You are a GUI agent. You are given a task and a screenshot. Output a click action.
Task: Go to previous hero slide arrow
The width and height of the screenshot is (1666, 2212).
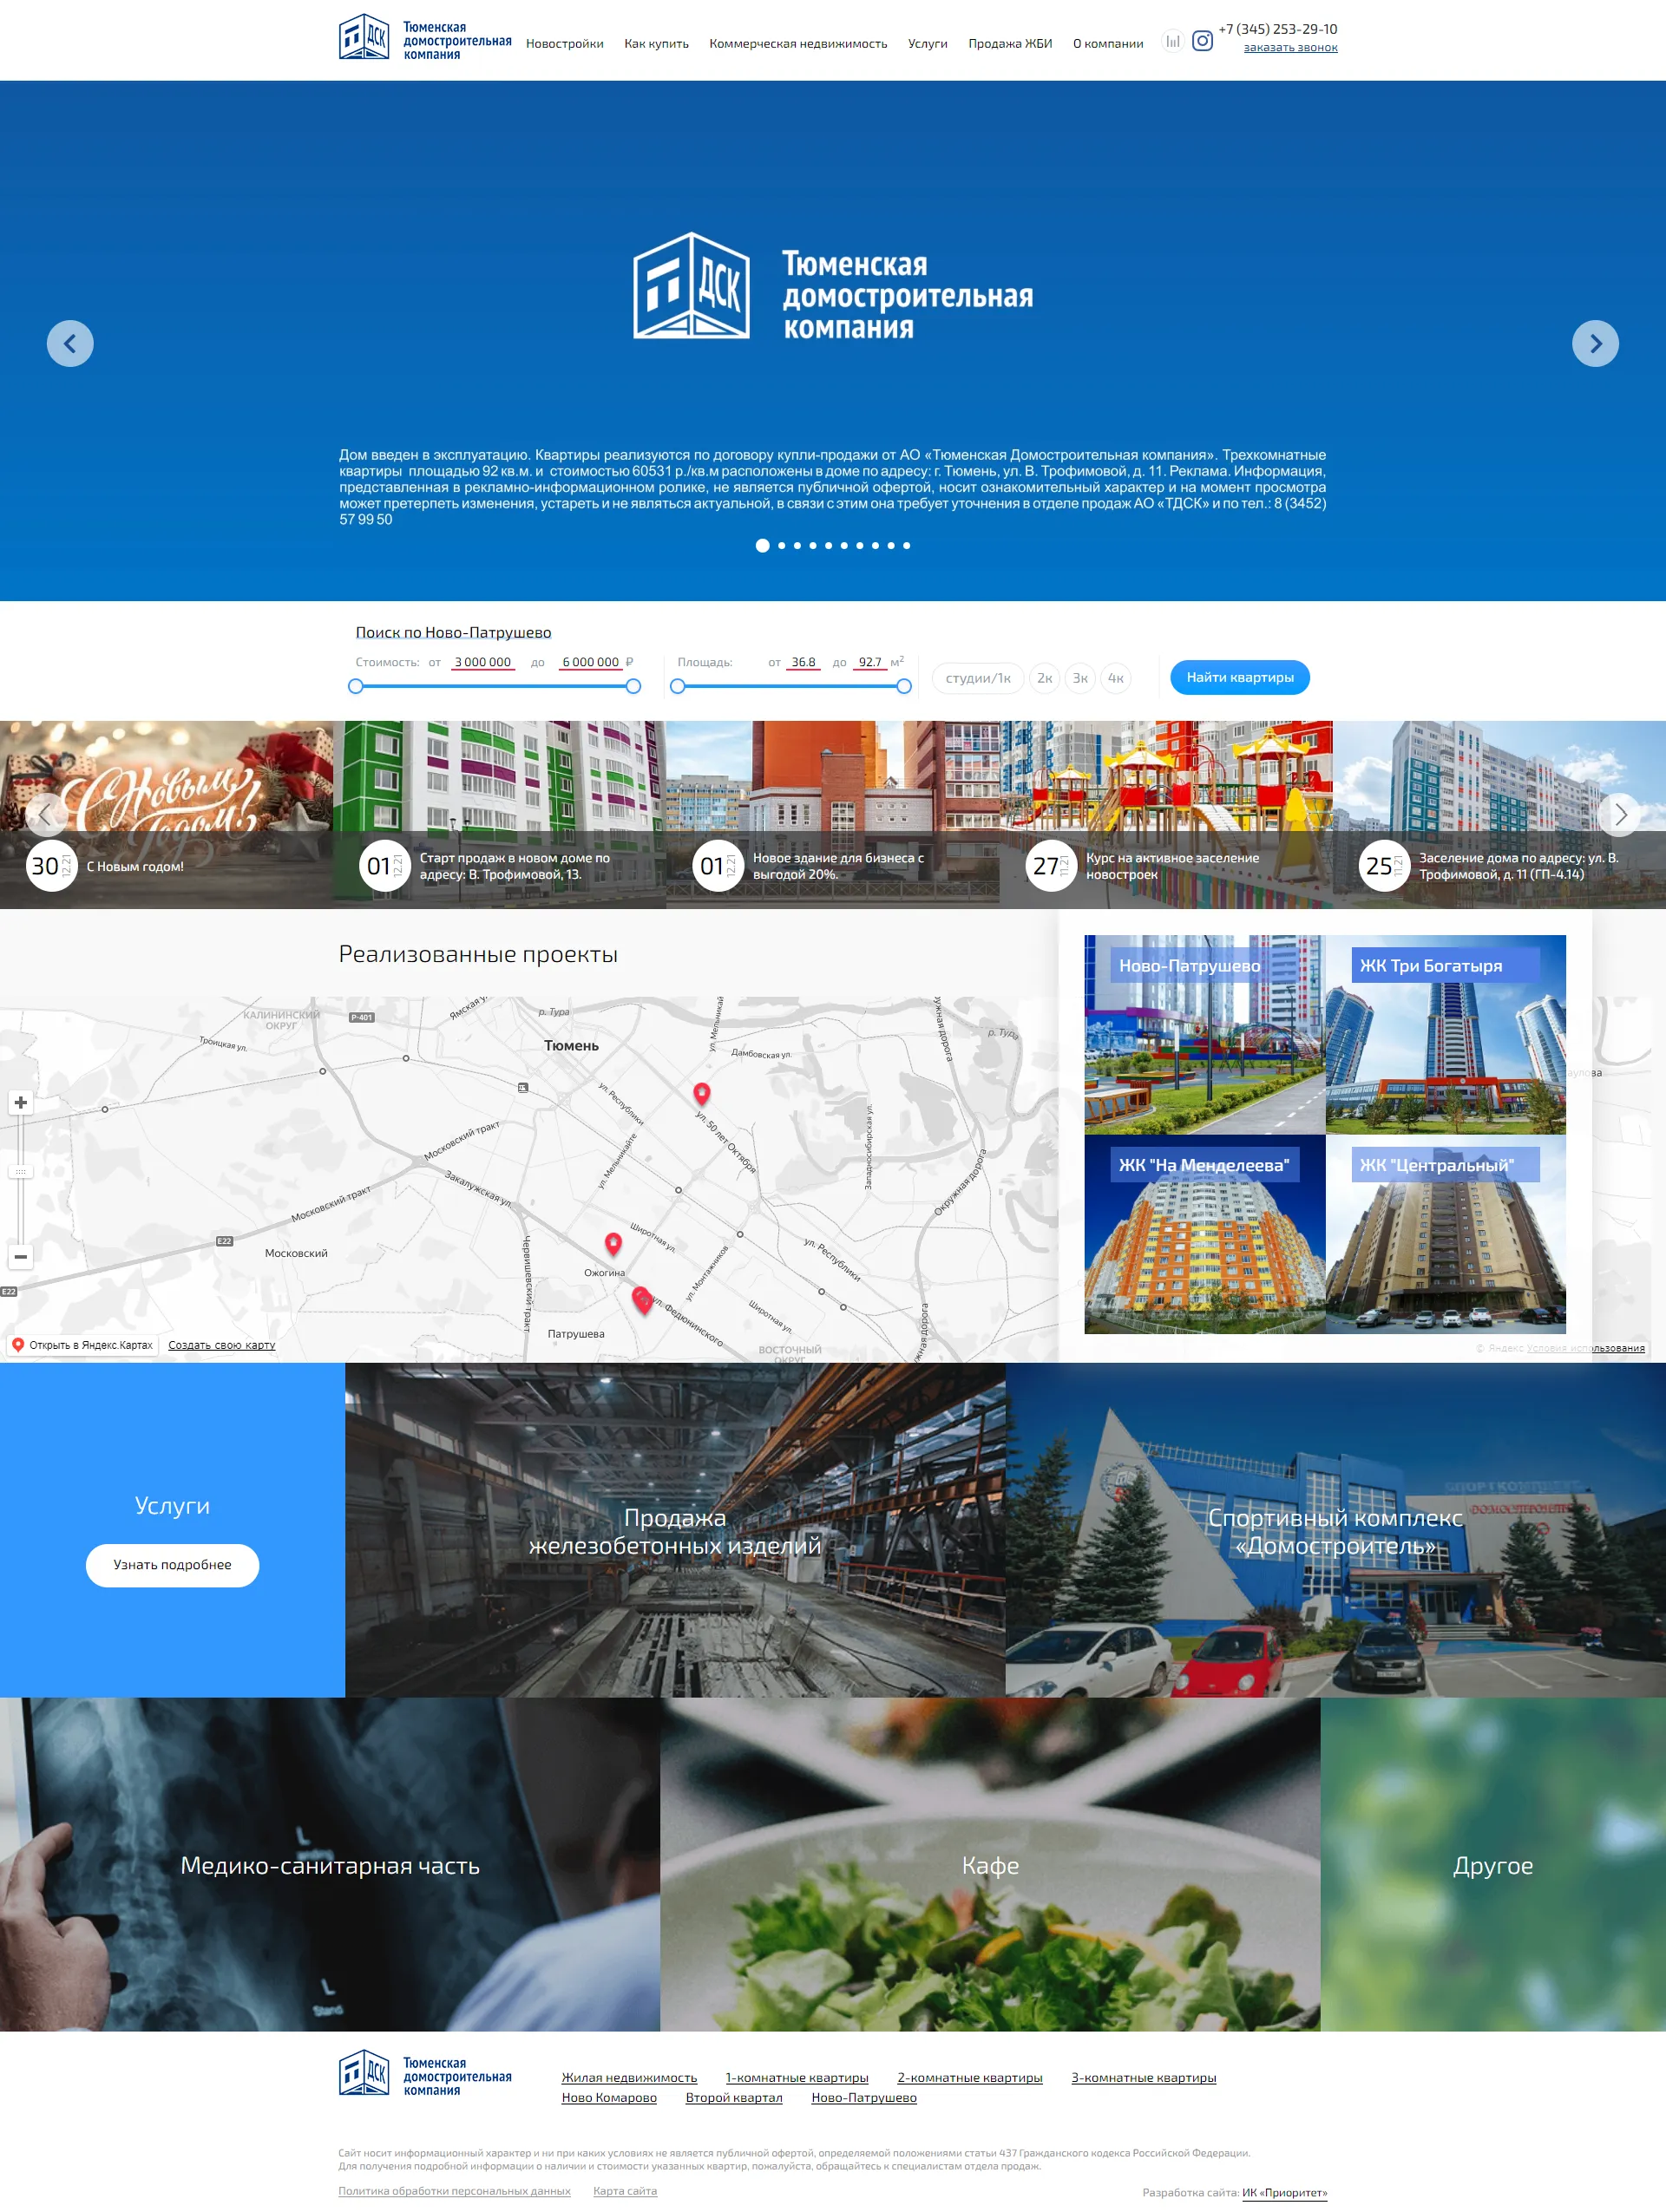[x=70, y=343]
